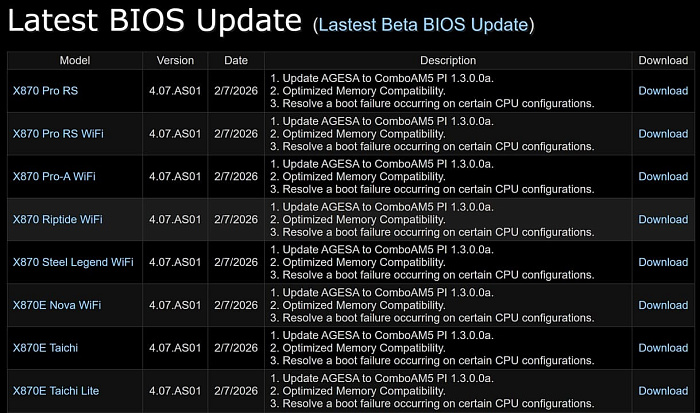
Task: Download the X870 Pro-A WiFi BIOS
Action: point(663,177)
